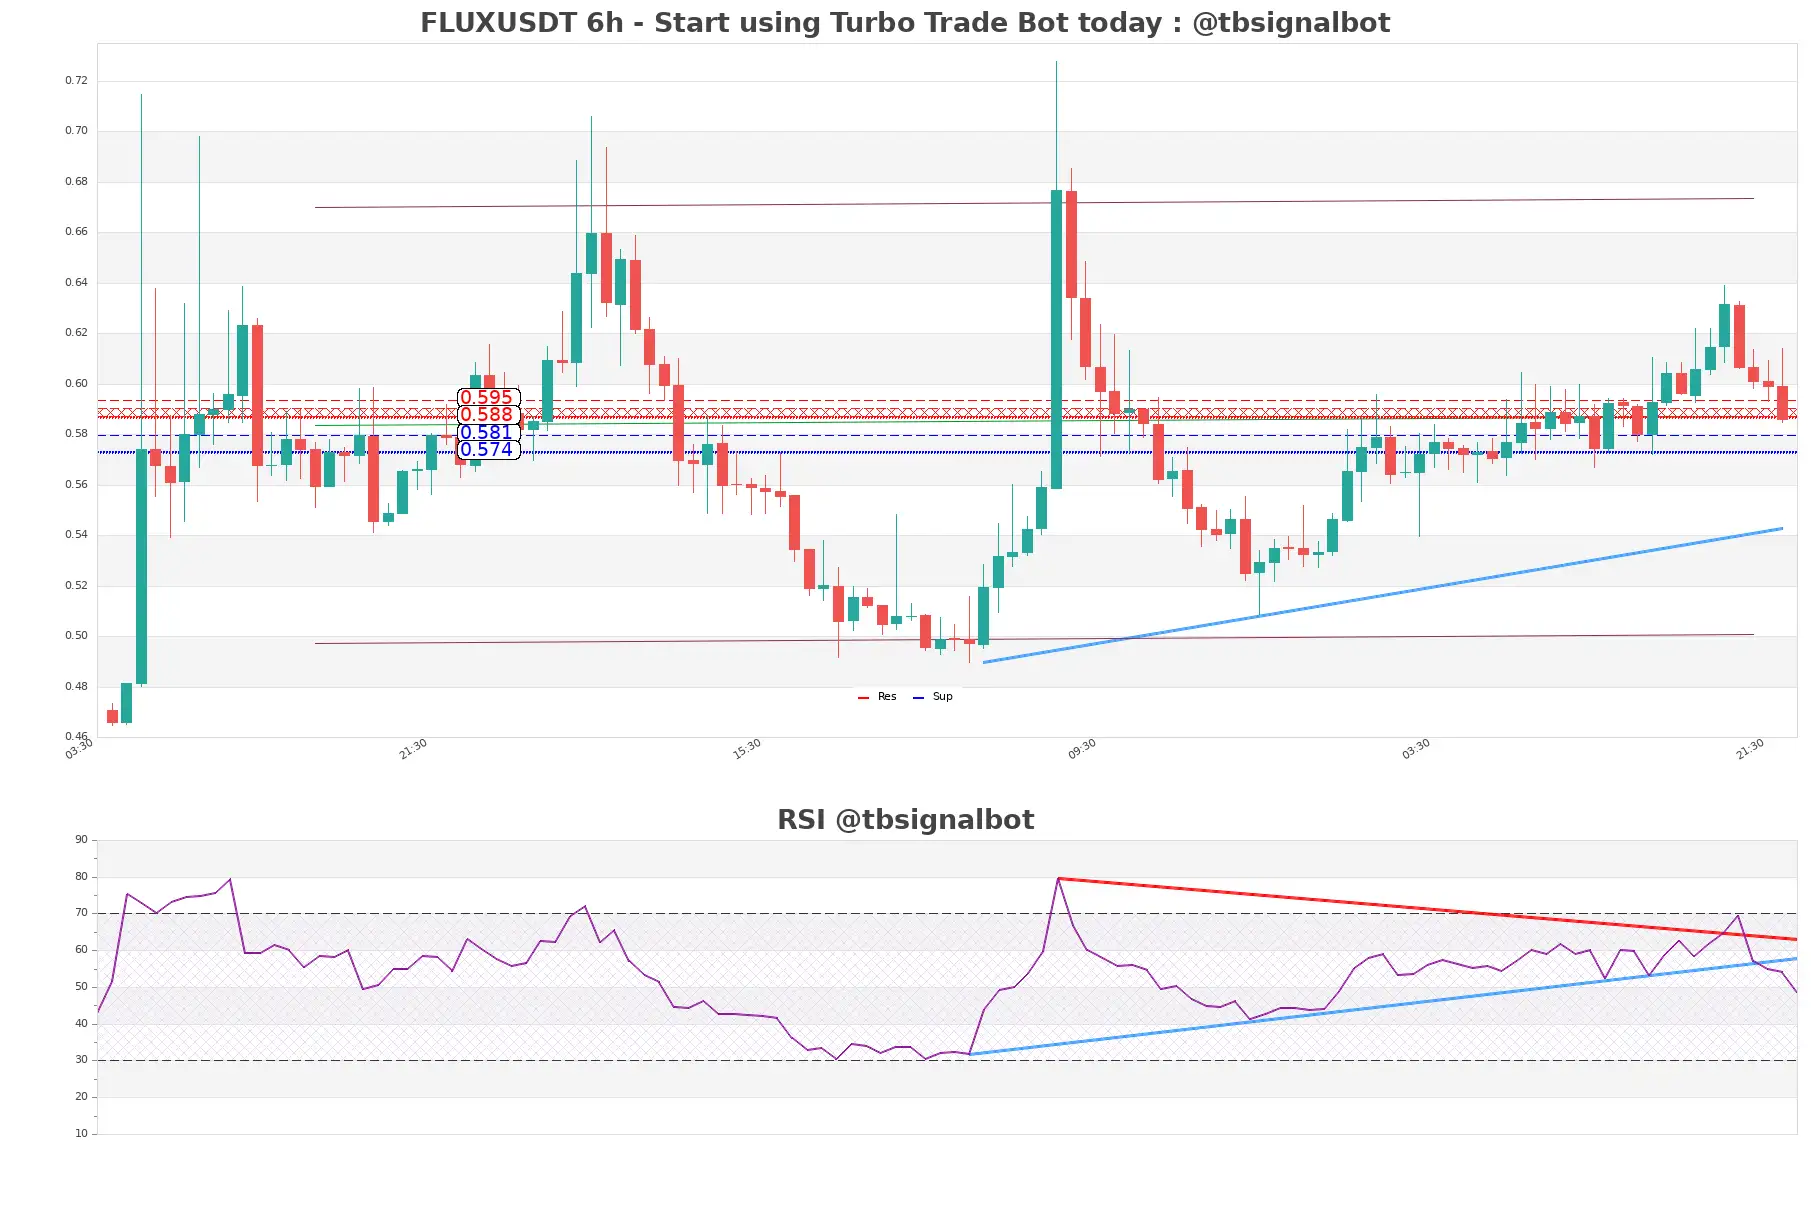The width and height of the screenshot is (1811, 1208).
Task: Click the 50 label on RSI axis
Action: (x=81, y=987)
